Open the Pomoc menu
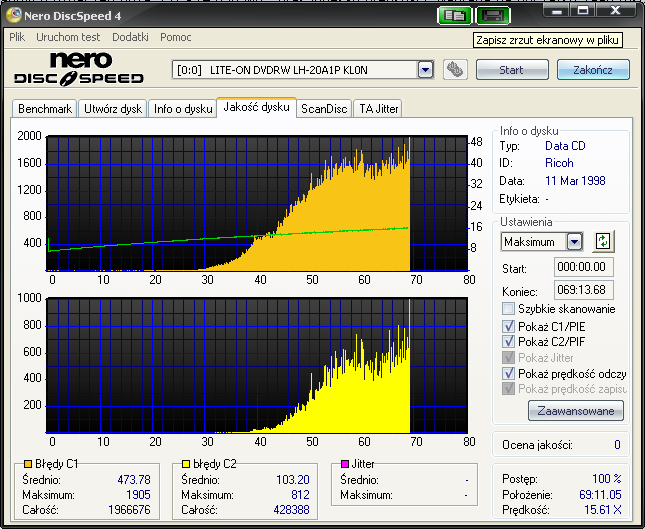This screenshot has height=529, width=645. point(176,37)
